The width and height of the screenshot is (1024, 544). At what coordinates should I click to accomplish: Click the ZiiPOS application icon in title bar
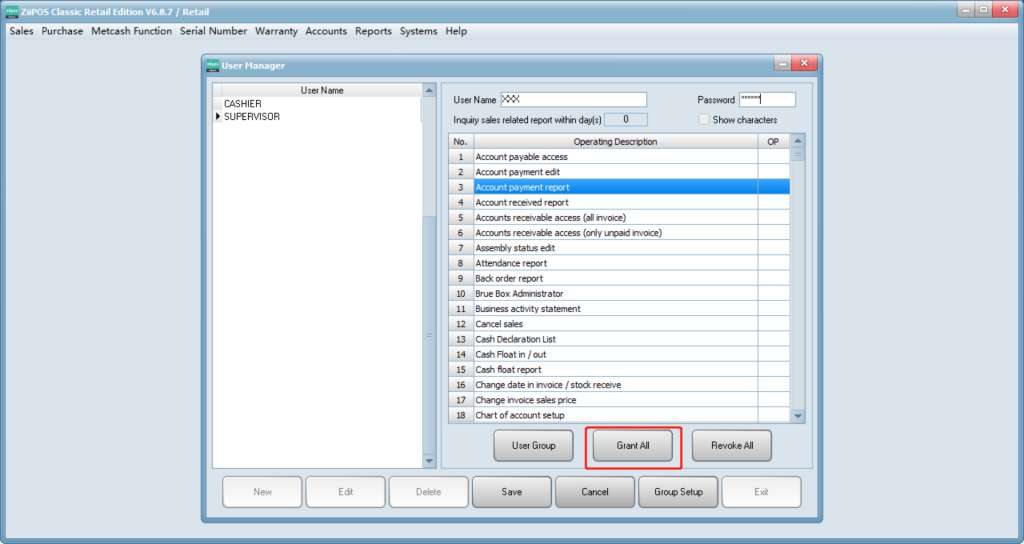coord(11,9)
